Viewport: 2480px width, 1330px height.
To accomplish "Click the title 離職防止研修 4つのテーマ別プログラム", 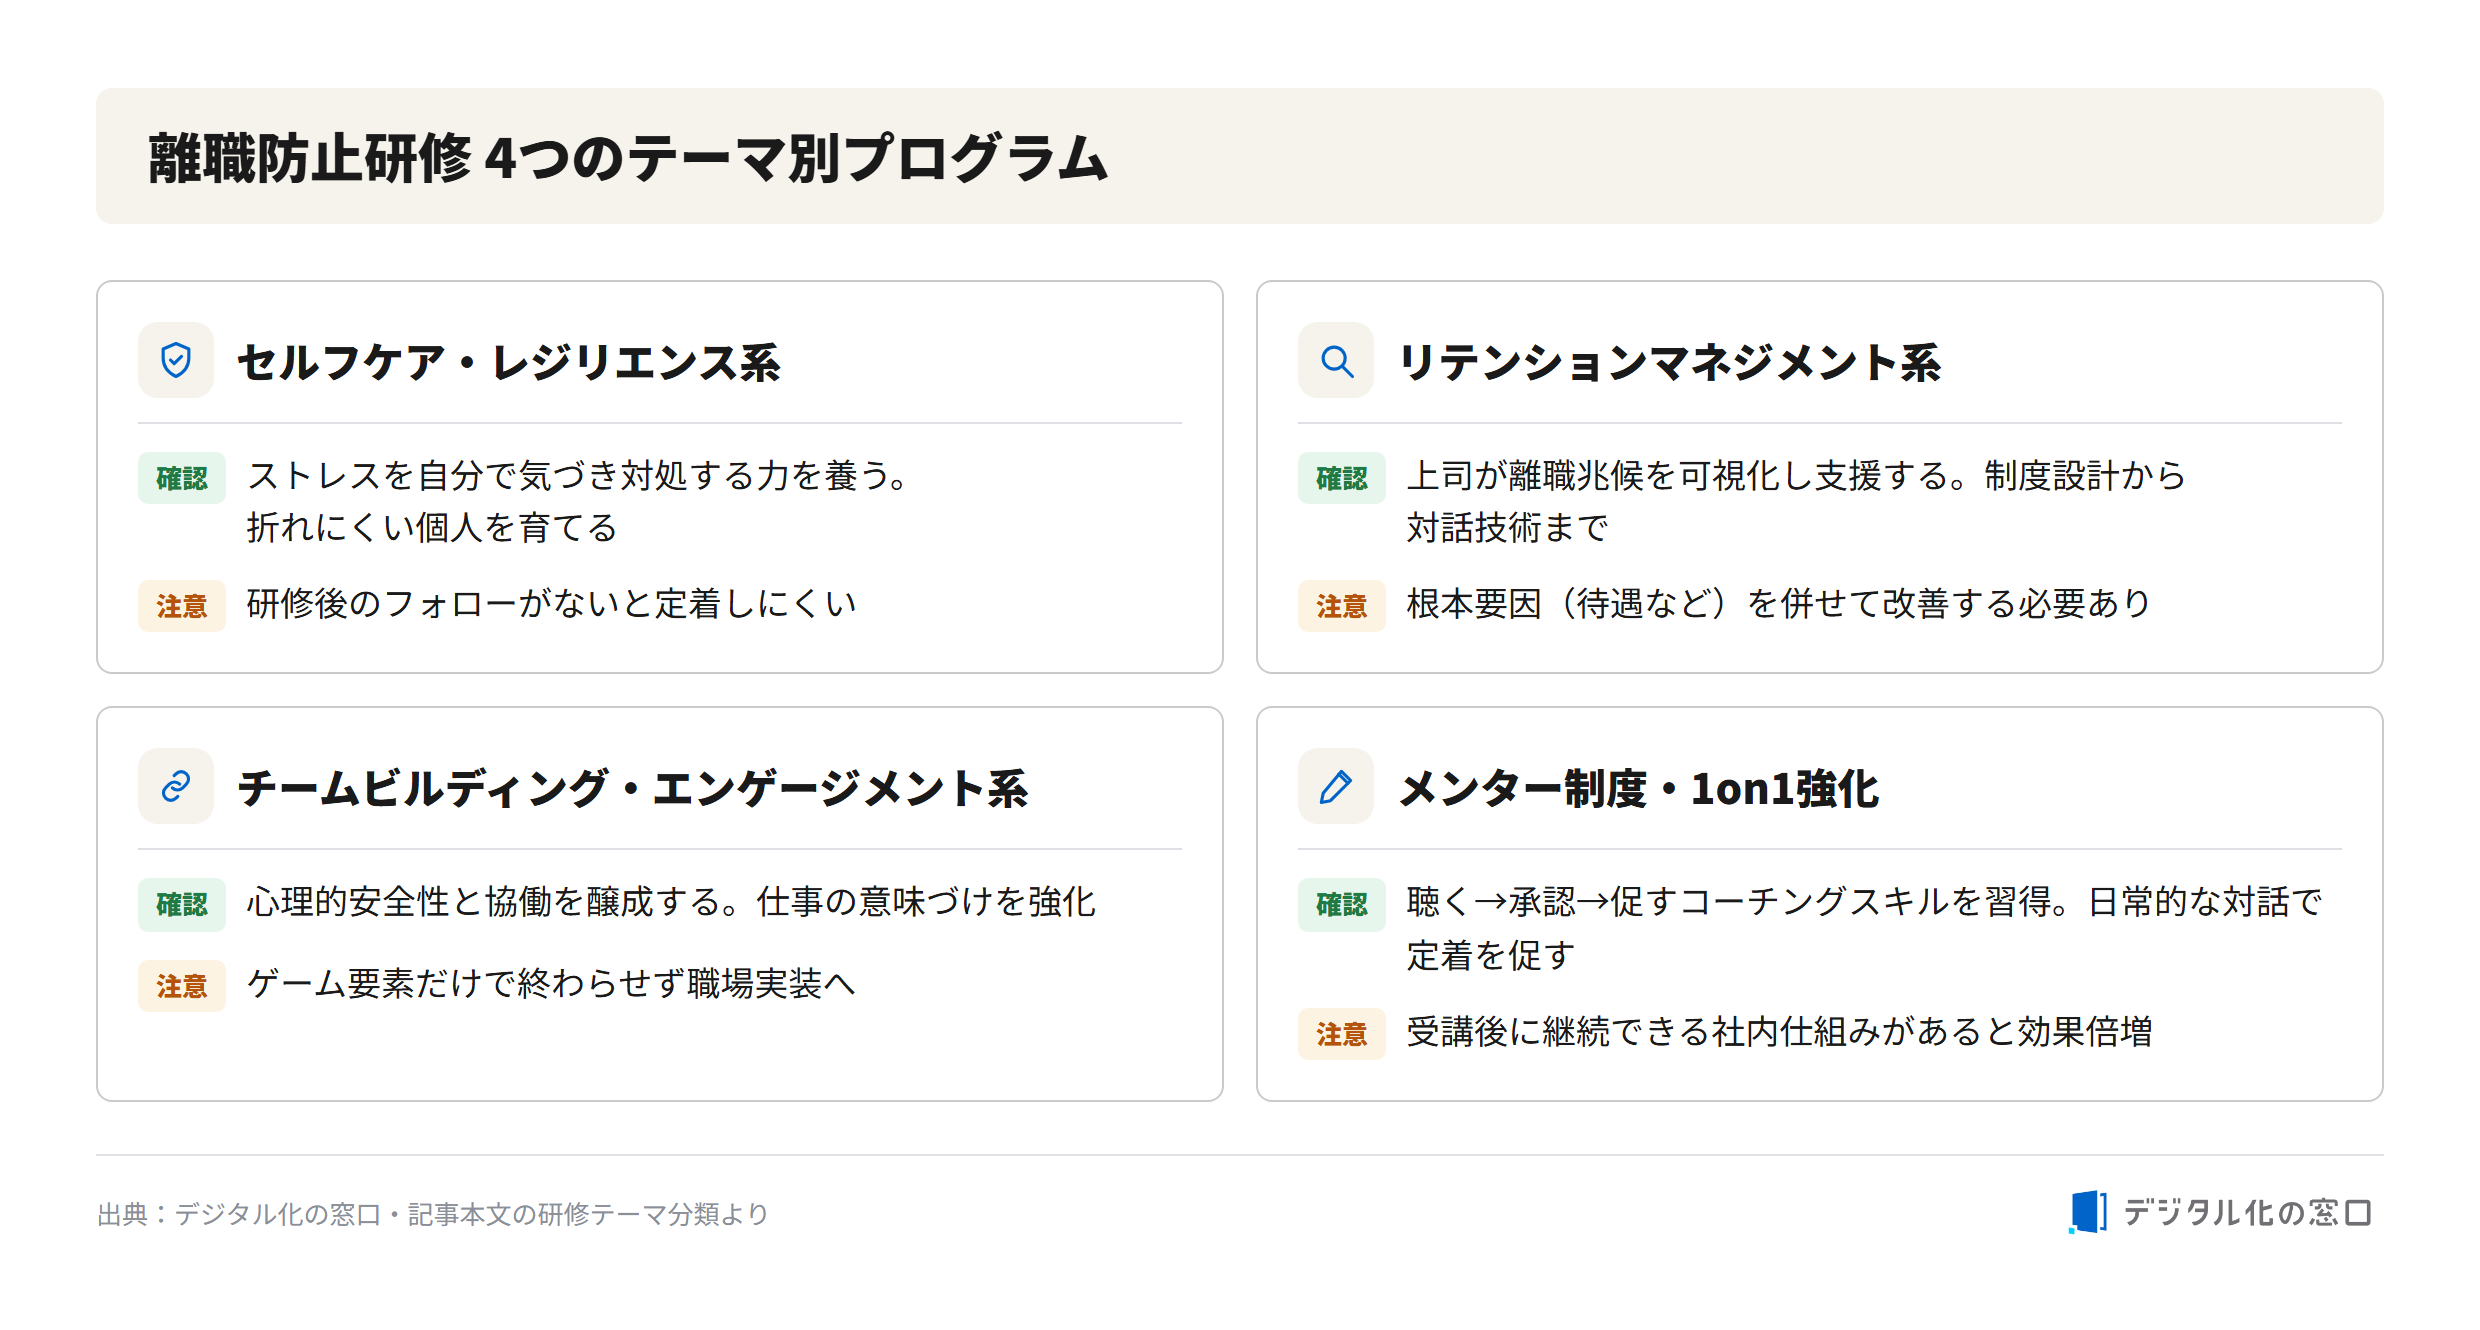I will (x=628, y=158).
